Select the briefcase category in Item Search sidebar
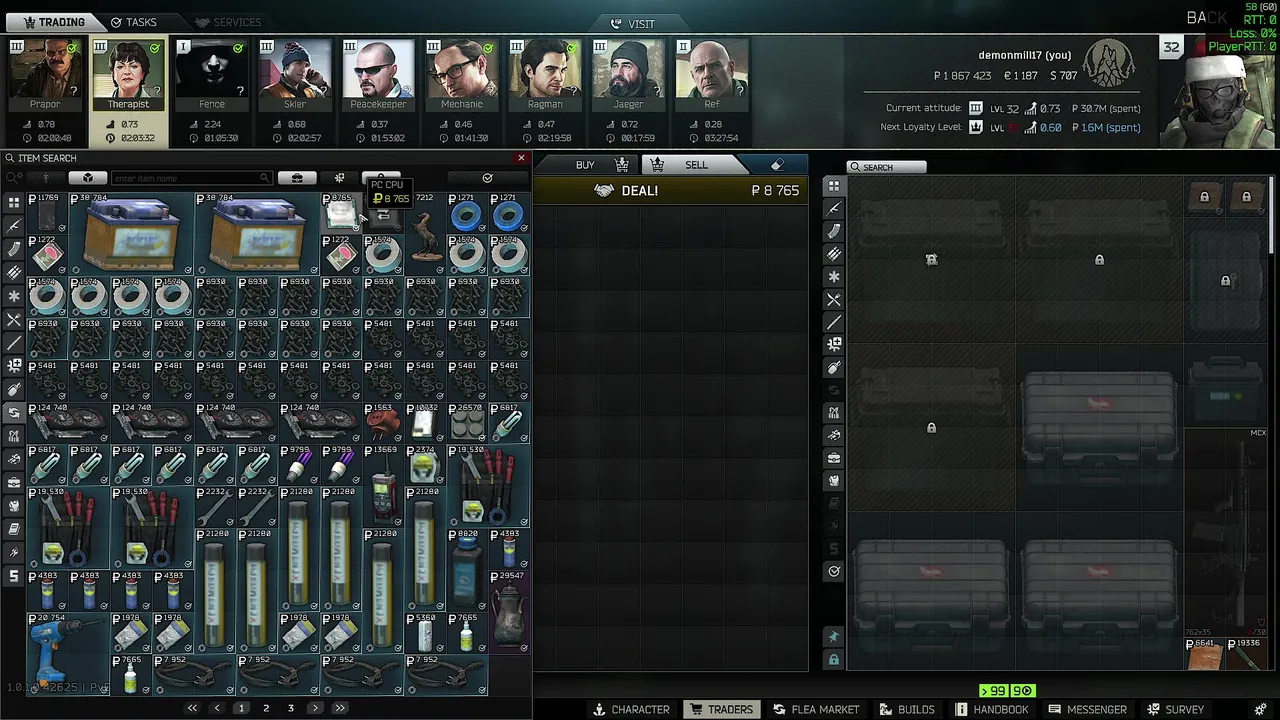 (14, 482)
